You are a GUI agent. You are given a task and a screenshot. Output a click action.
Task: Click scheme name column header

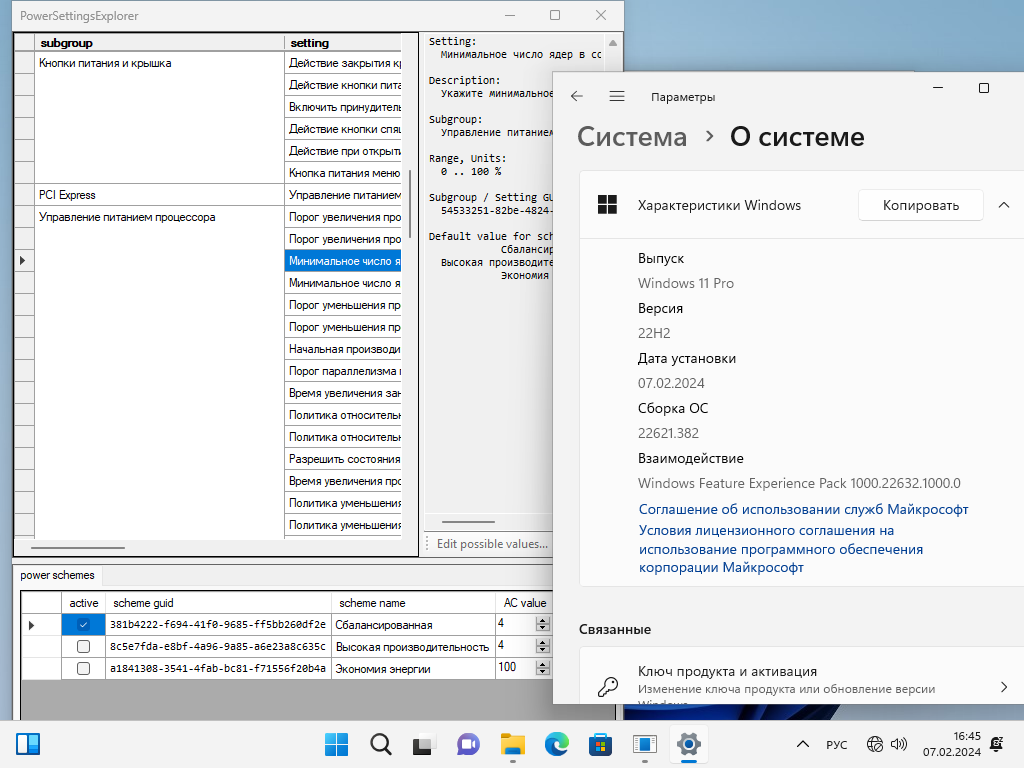(x=413, y=603)
